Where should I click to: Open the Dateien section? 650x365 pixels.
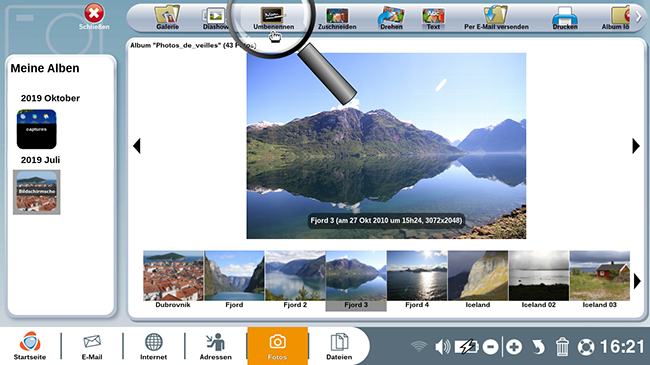point(339,346)
